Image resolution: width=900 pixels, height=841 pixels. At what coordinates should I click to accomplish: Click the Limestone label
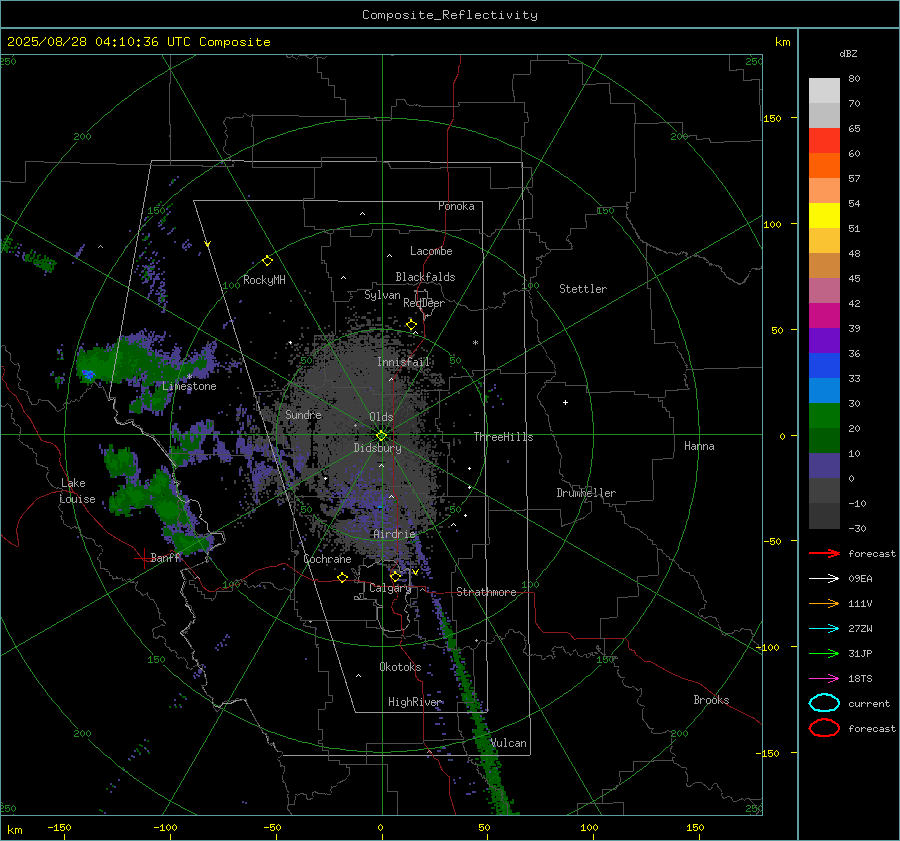point(189,386)
